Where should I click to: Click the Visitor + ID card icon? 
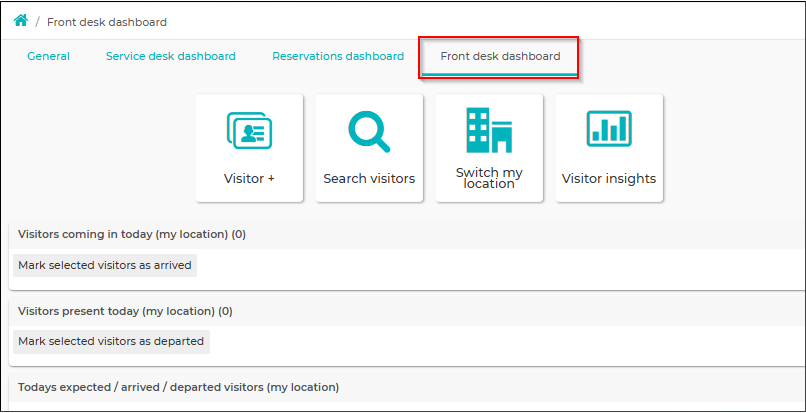249,131
